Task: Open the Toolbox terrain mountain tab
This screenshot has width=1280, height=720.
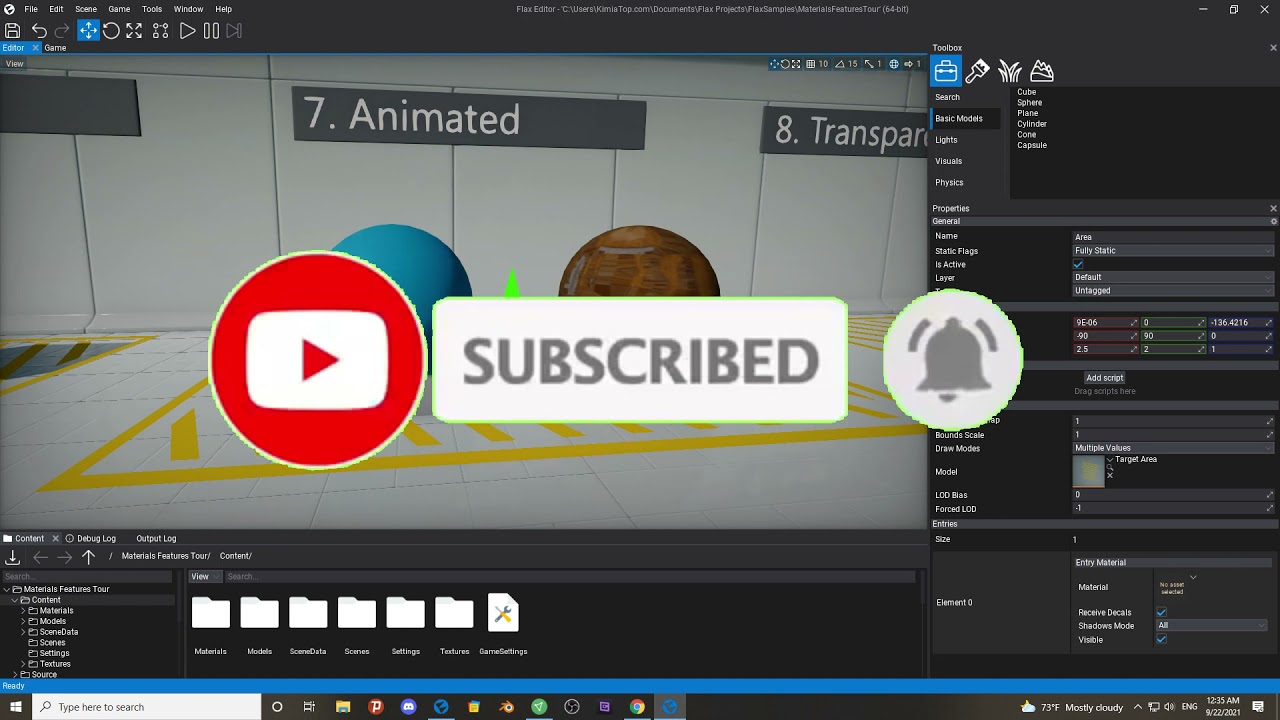Action: pos(1042,71)
